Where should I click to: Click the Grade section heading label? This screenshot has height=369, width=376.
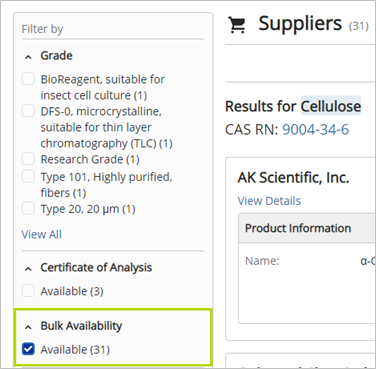[56, 55]
